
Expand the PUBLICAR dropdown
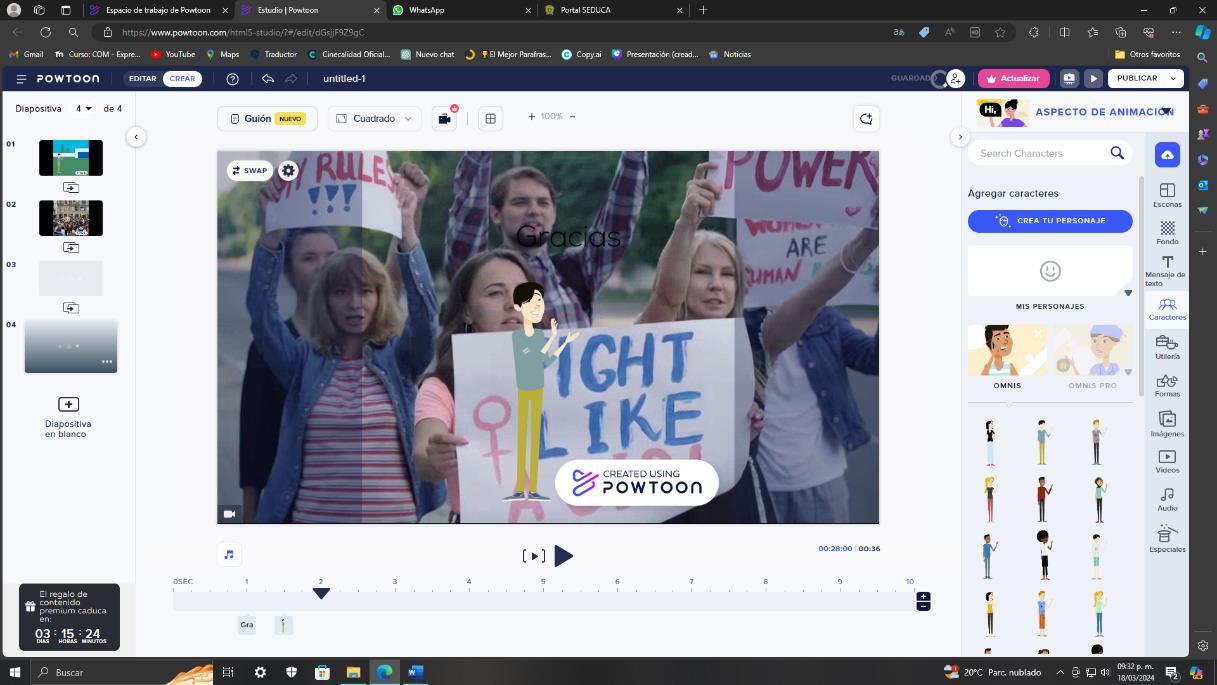coord(1172,78)
